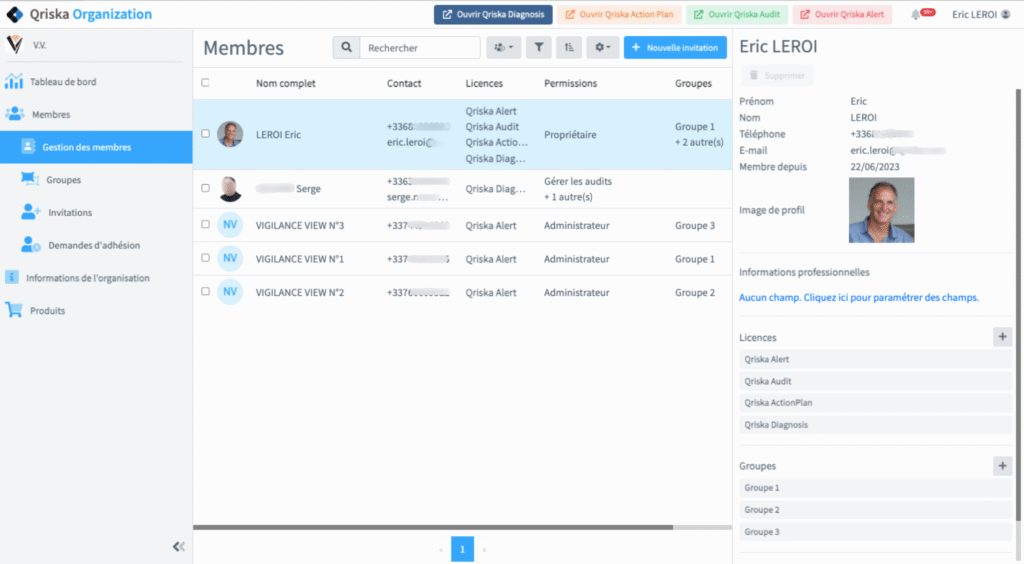The width and height of the screenshot is (1024, 564).
Task: Tick the checkbox for VIGILANCE VIEW N°2
Action: click(x=205, y=291)
